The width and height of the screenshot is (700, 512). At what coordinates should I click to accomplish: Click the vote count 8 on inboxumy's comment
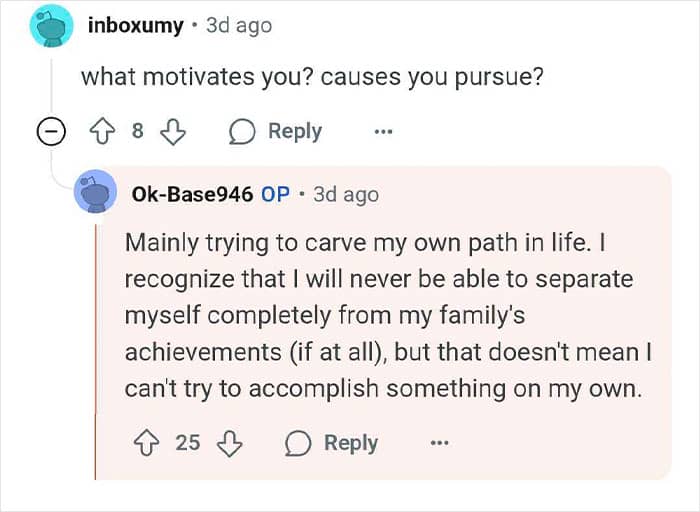coord(138,131)
